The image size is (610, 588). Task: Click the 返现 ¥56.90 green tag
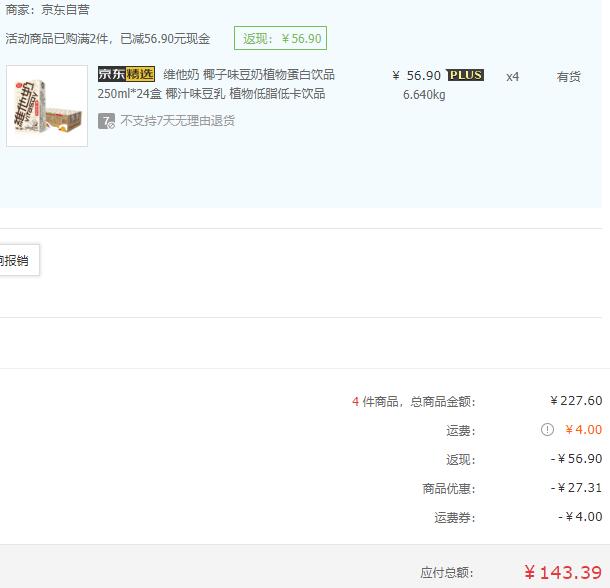pyautogui.click(x=280, y=38)
